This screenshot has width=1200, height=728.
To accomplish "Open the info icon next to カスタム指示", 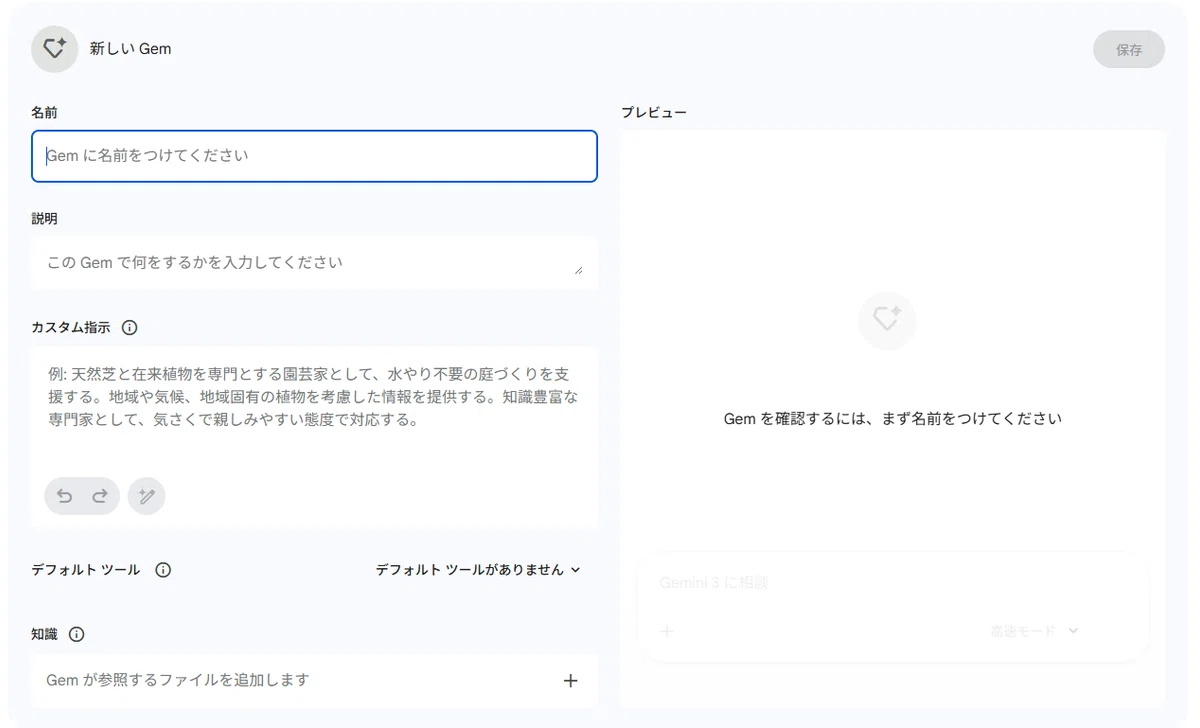I will pyautogui.click(x=129, y=327).
